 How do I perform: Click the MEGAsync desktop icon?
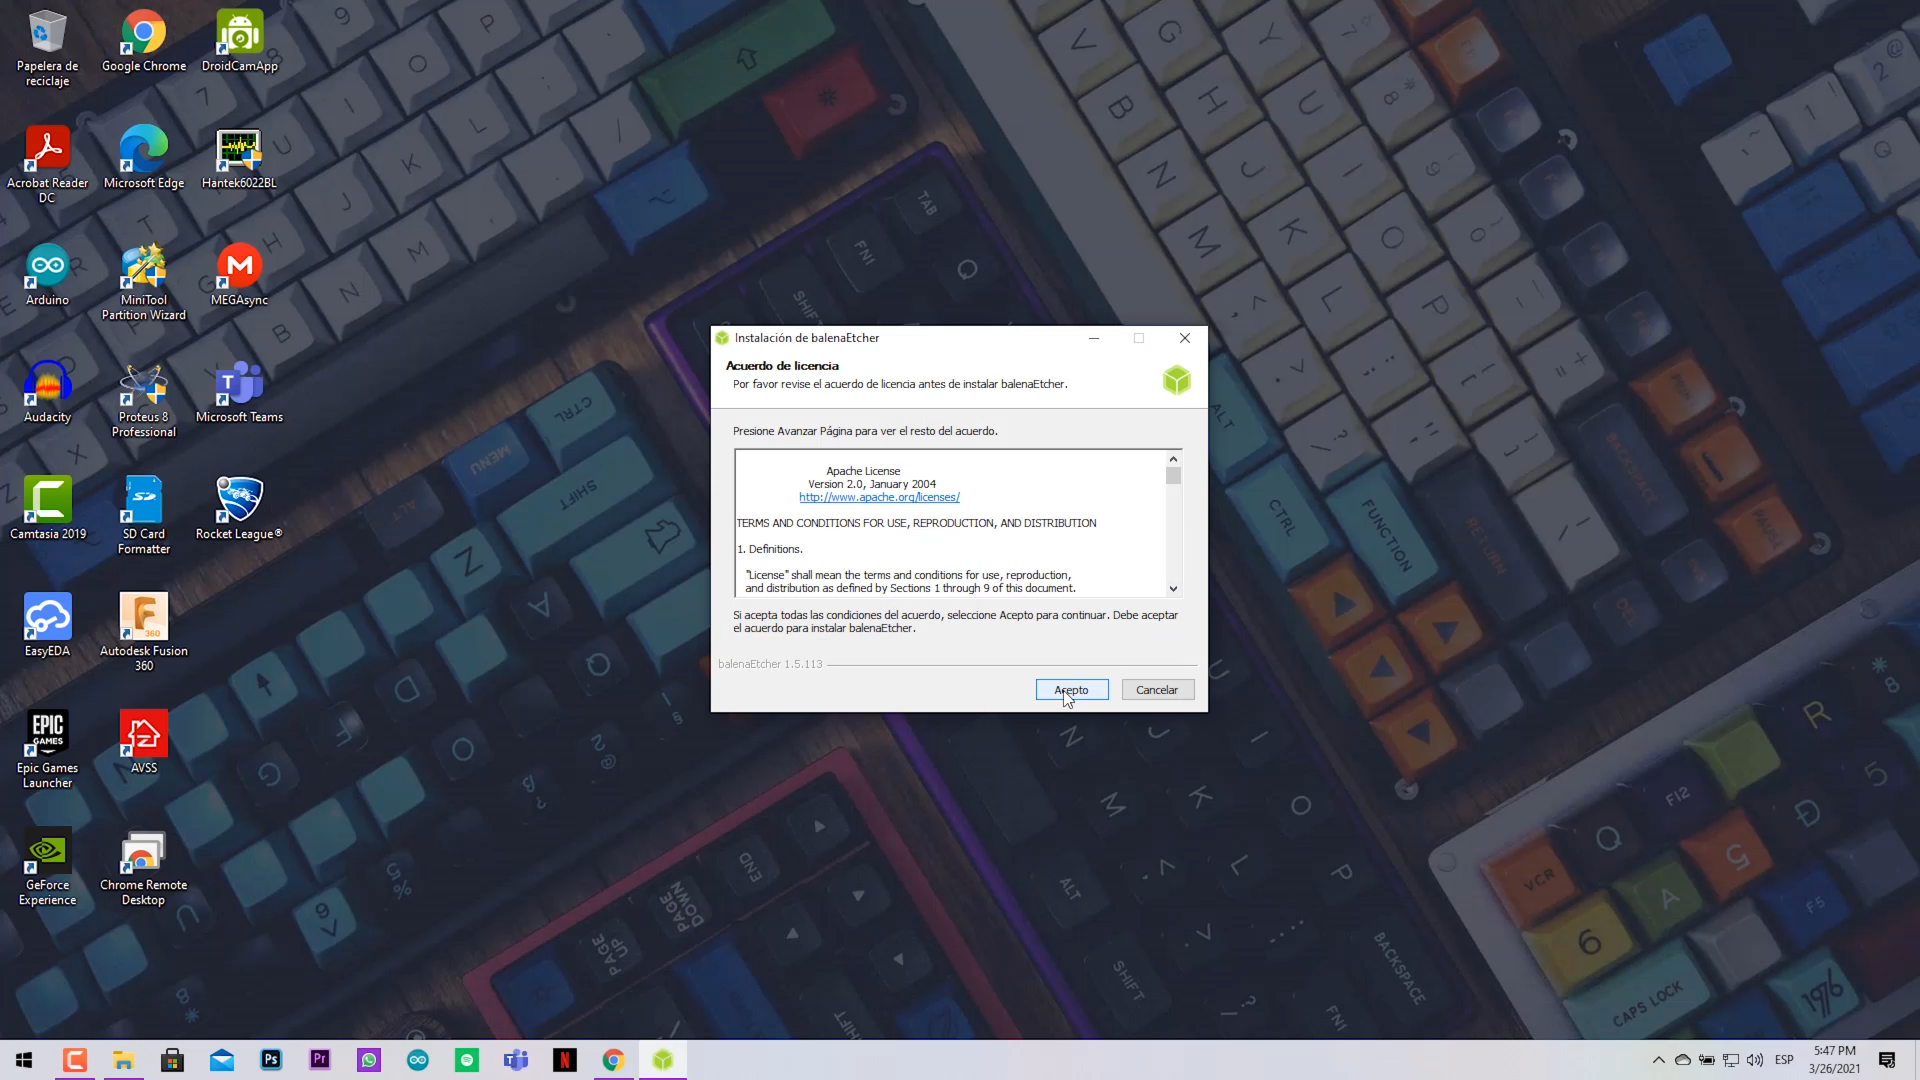(239, 274)
